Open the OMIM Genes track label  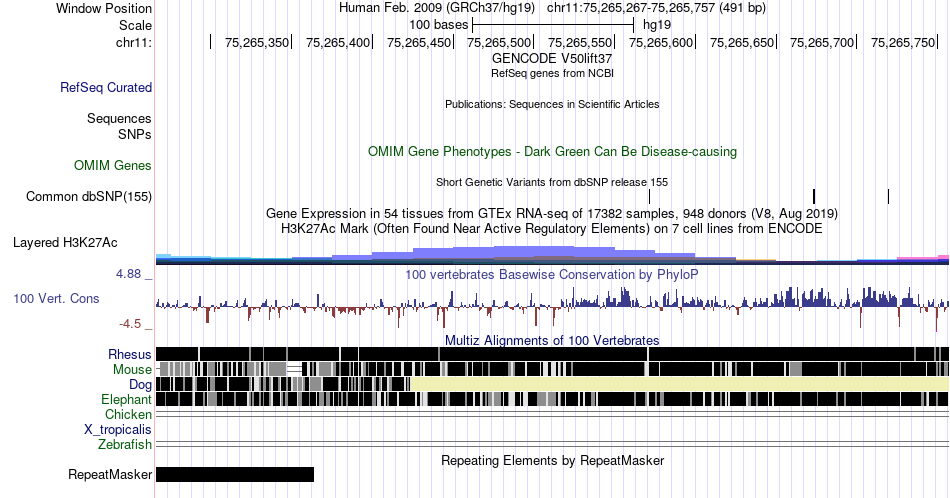(x=113, y=165)
